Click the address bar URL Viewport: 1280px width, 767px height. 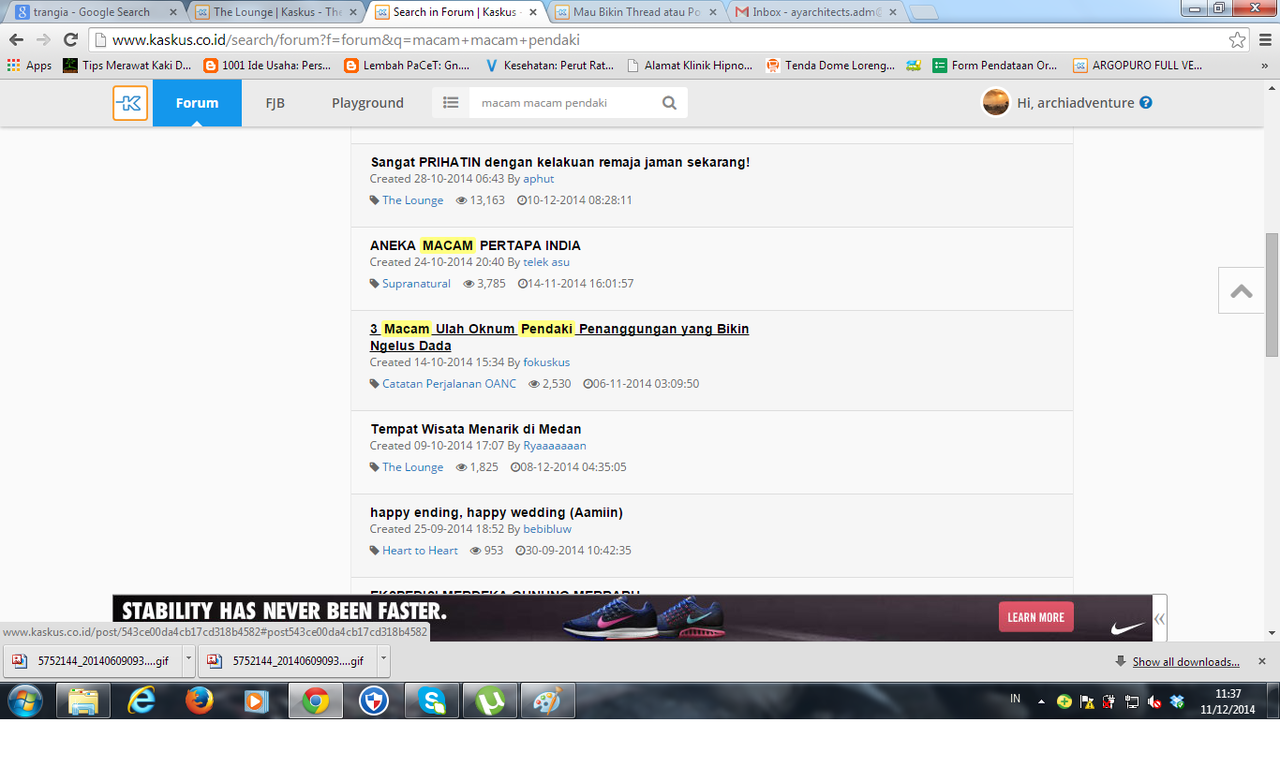(x=345, y=40)
